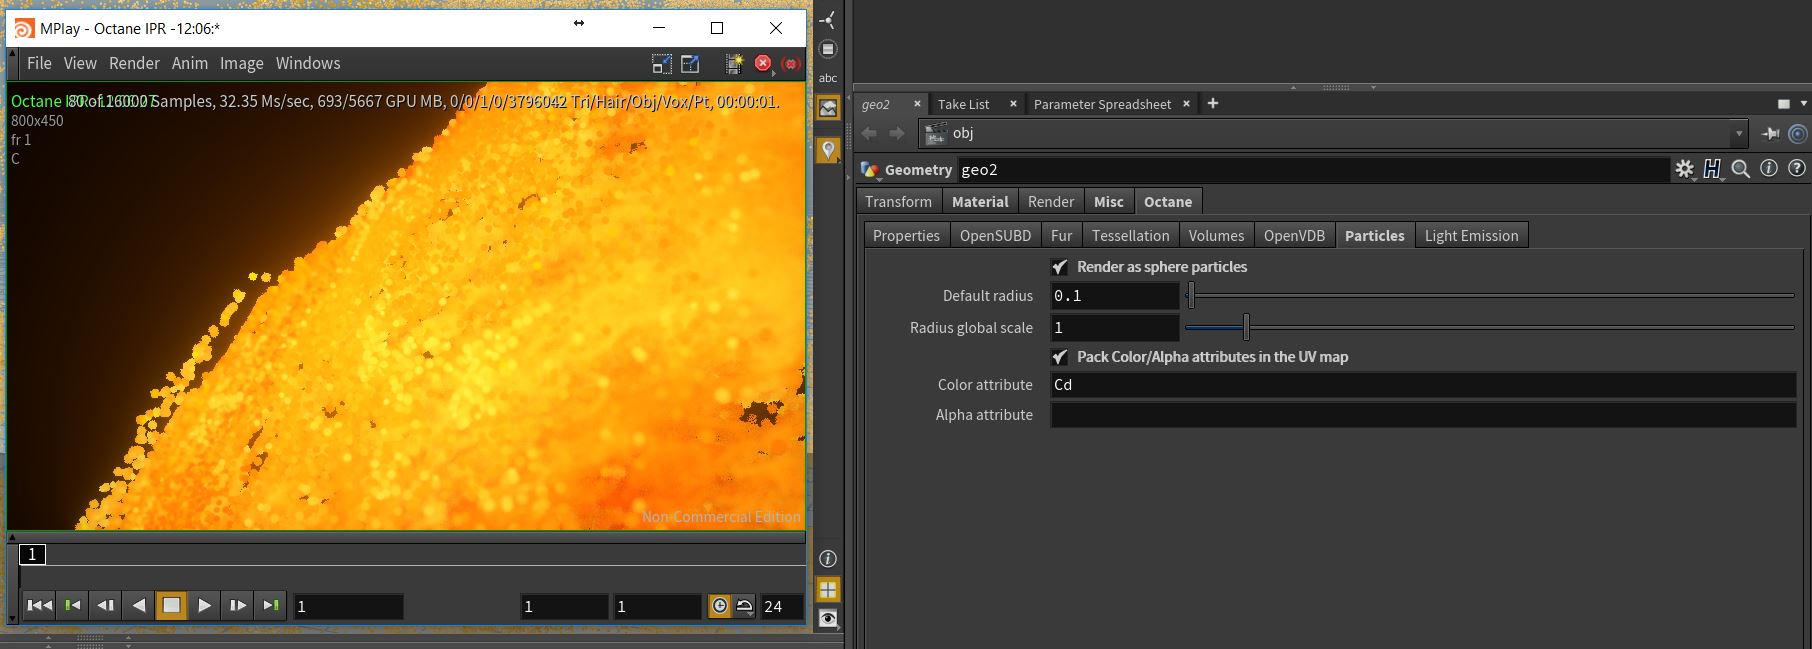Open the Octane Fur sub-tab

1061,236
